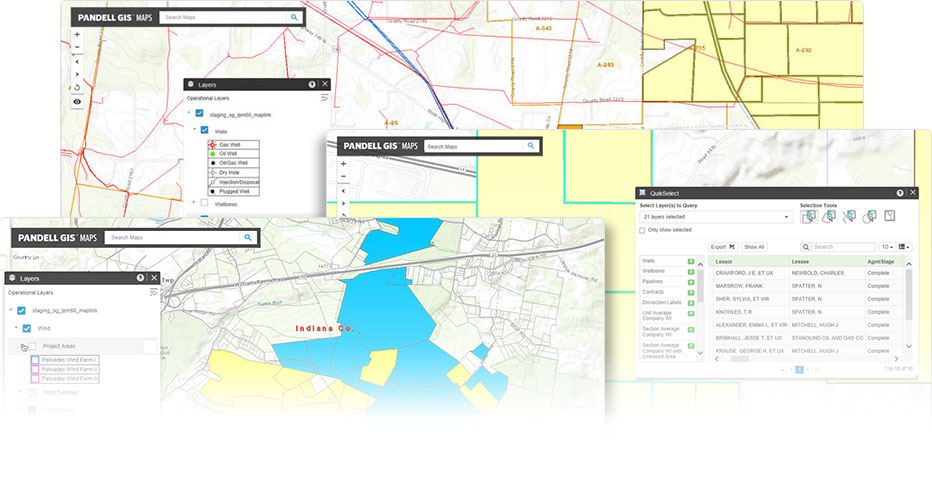The image size is (932, 487).
Task: Click the Dry Hole legend symbol
Action: [x=213, y=172]
